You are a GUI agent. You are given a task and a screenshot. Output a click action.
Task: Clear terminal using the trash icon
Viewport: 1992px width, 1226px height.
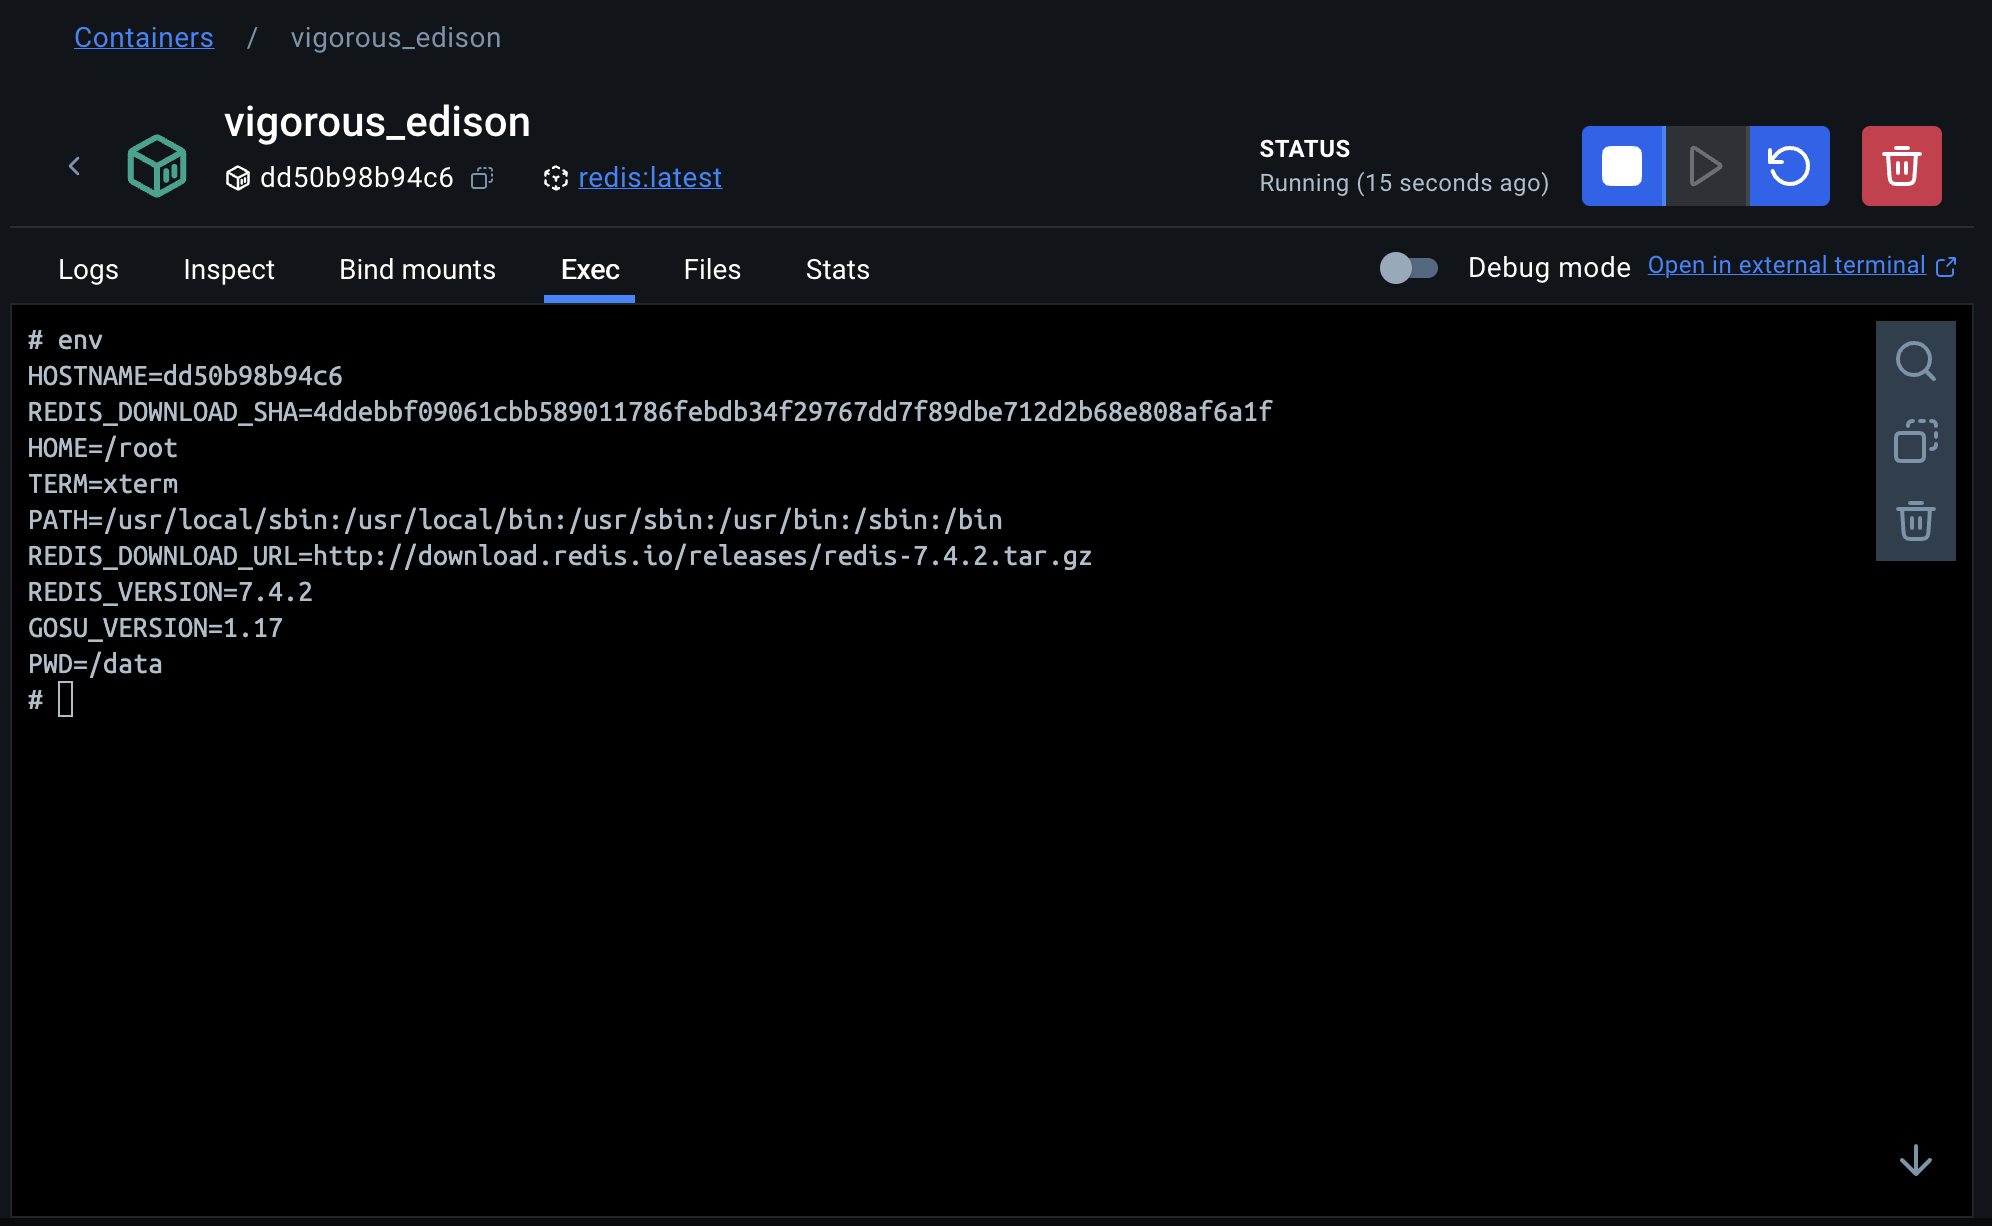(x=1915, y=521)
